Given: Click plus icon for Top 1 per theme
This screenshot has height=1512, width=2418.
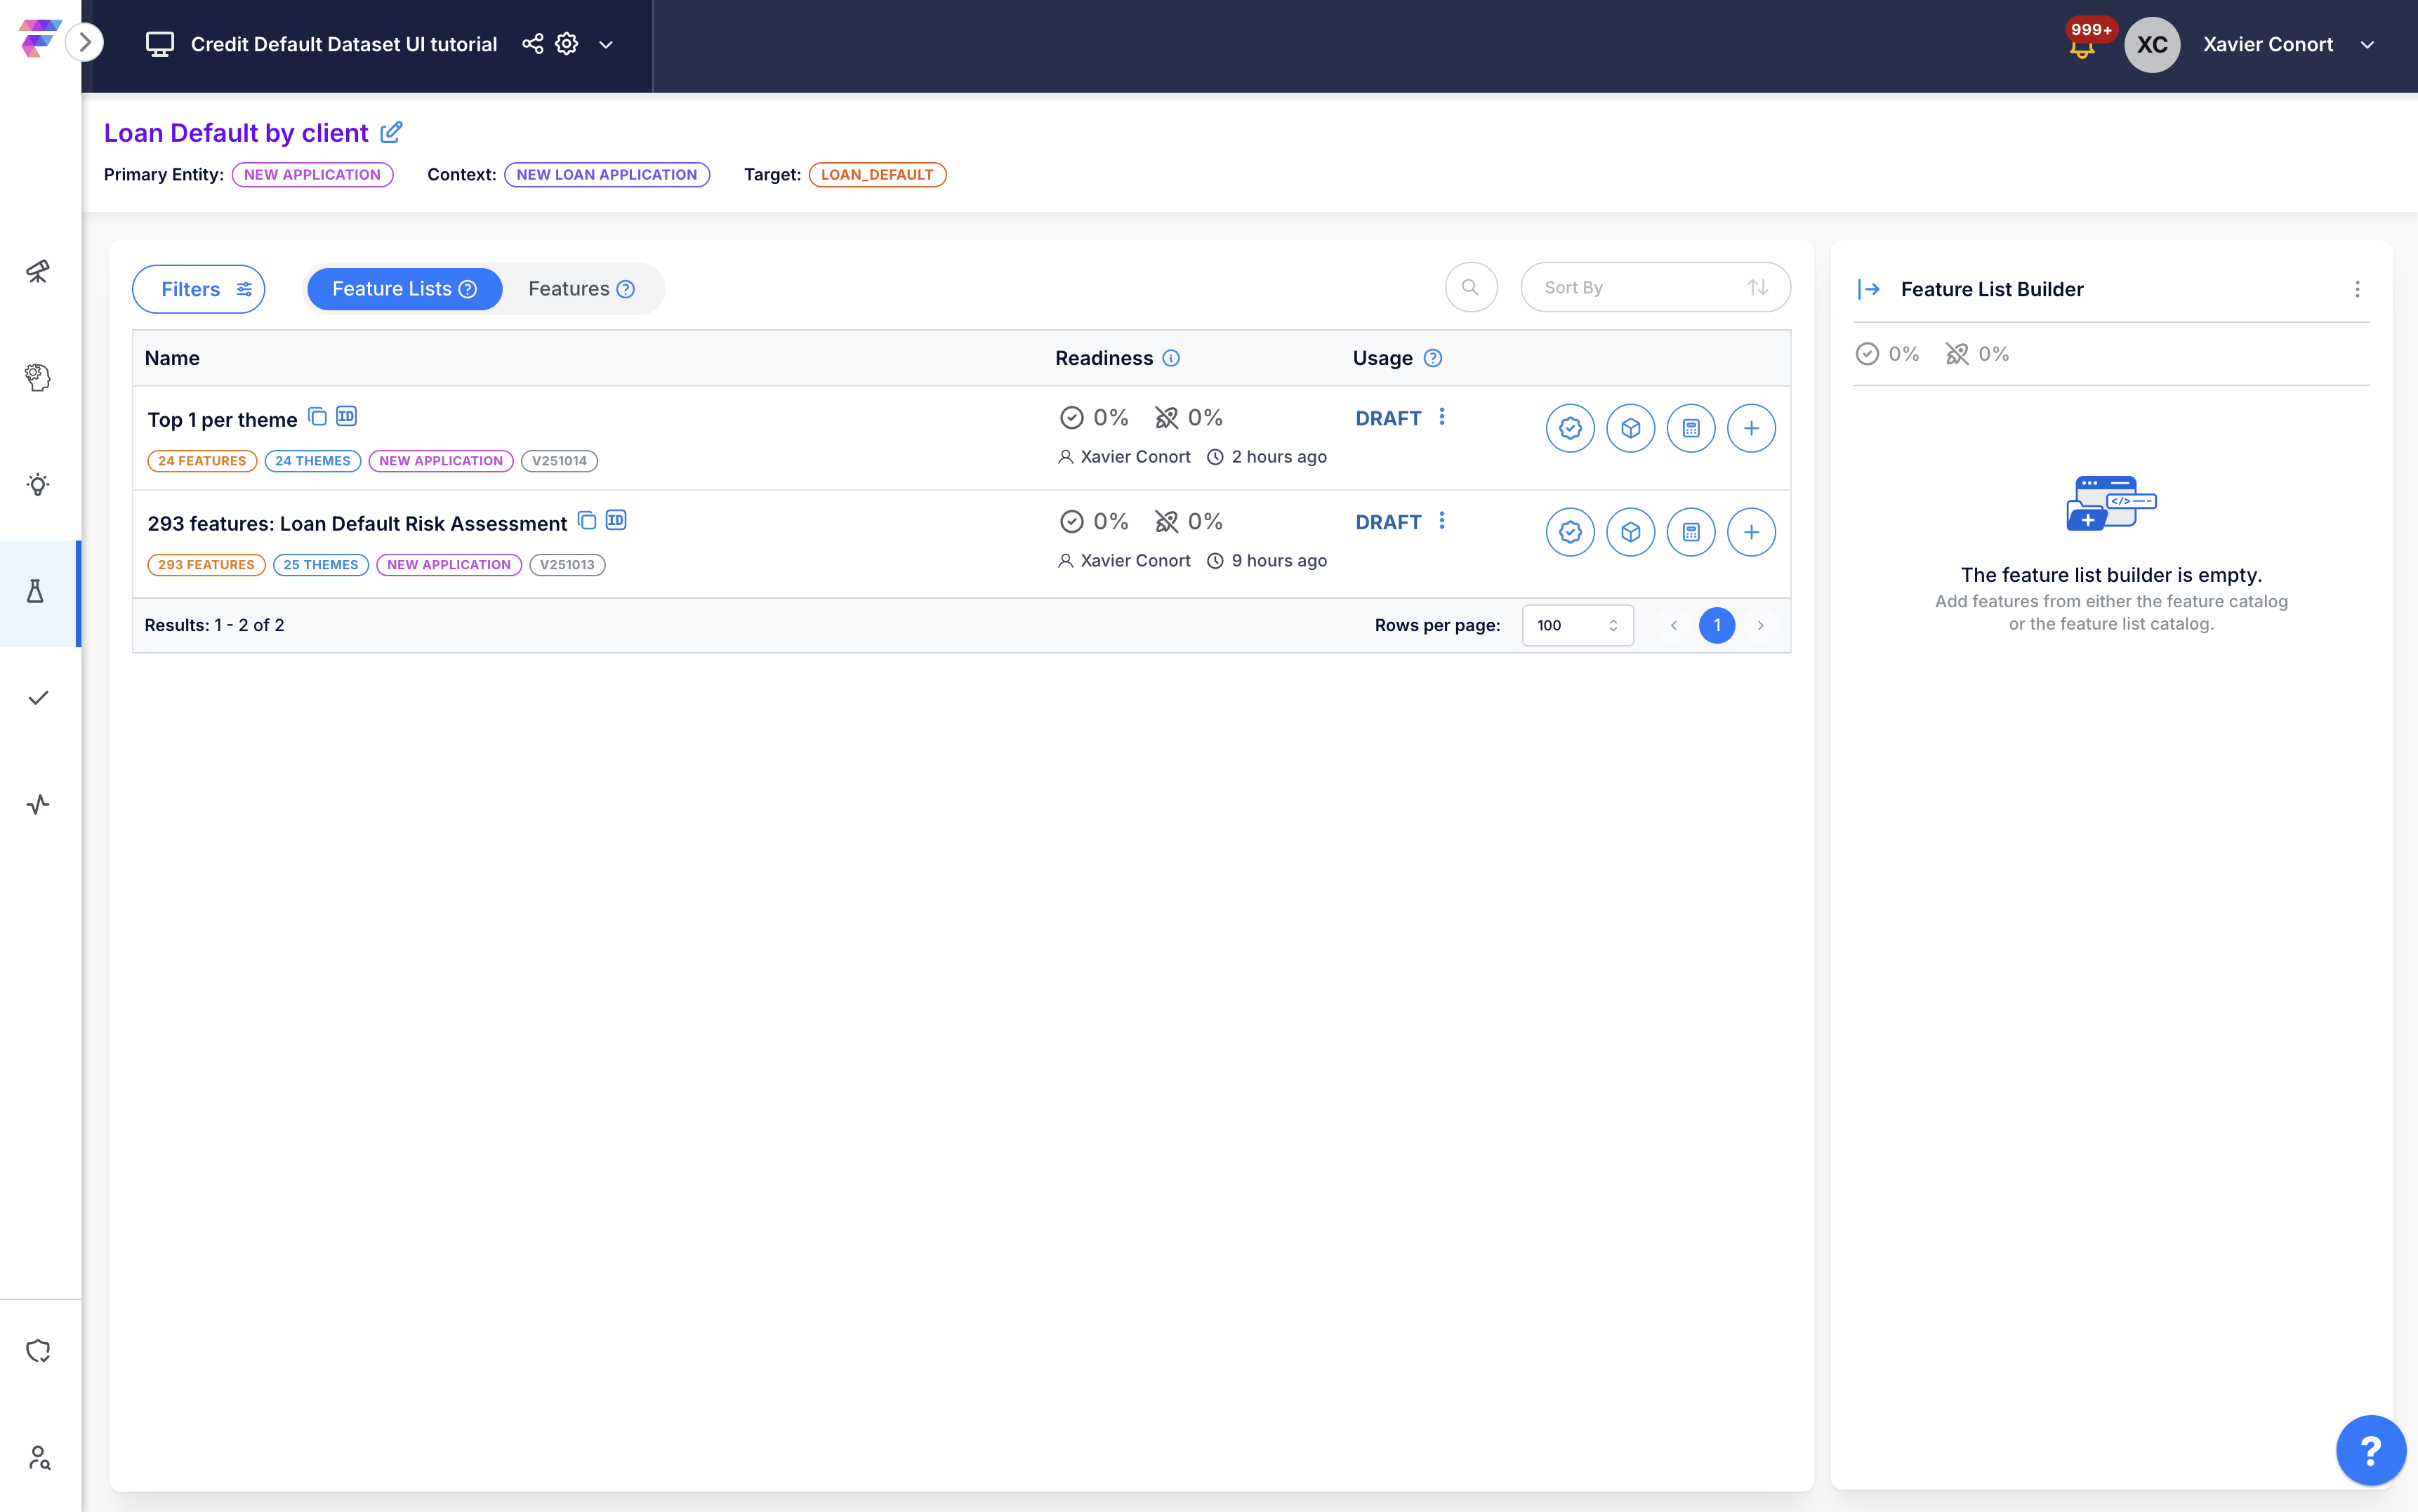Looking at the screenshot, I should click(x=1751, y=428).
